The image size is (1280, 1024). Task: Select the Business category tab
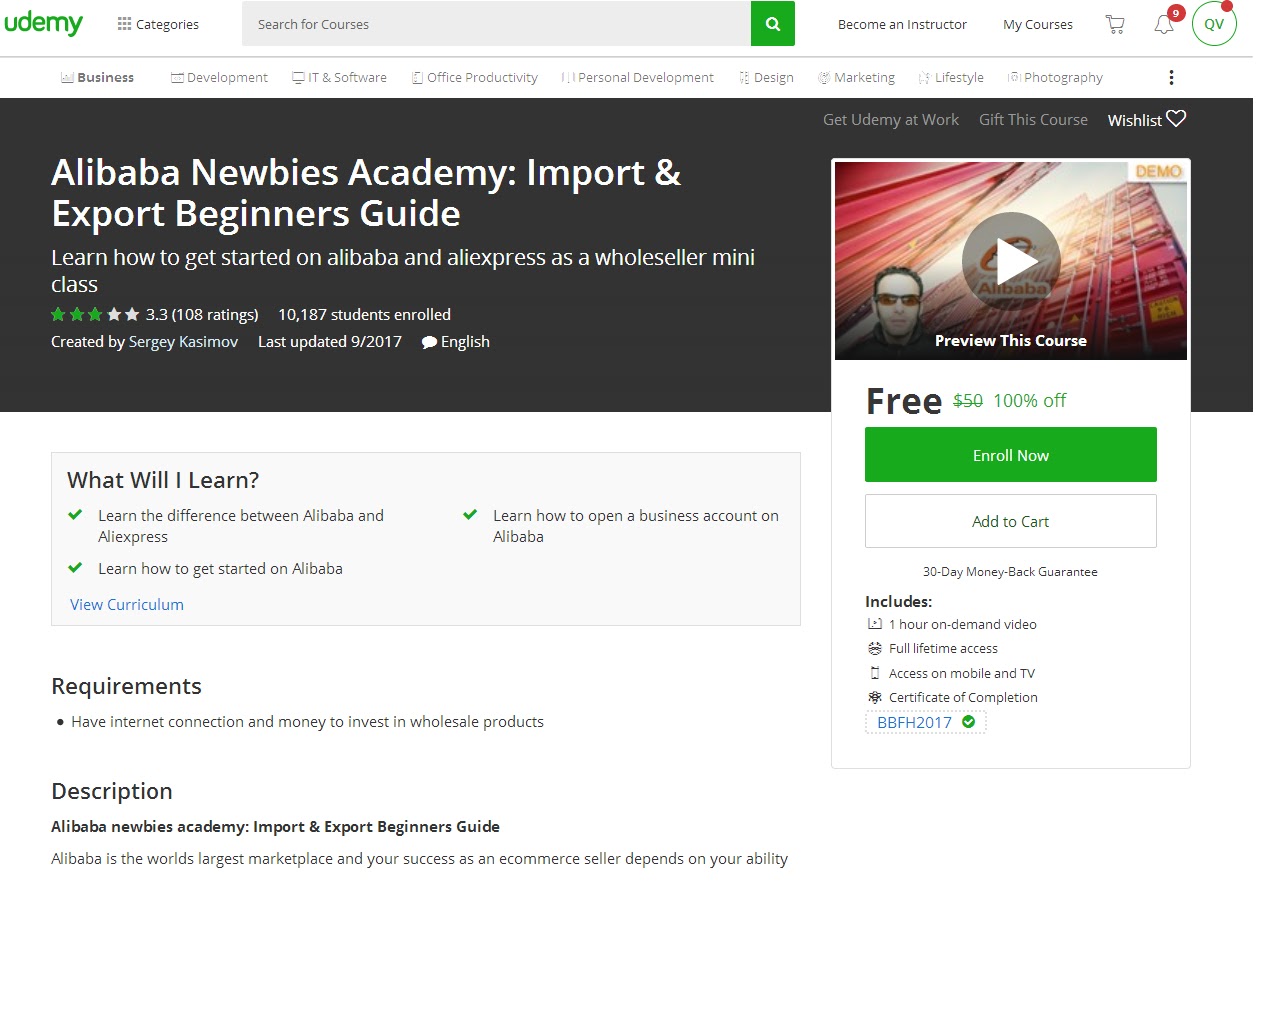pyautogui.click(x=97, y=77)
